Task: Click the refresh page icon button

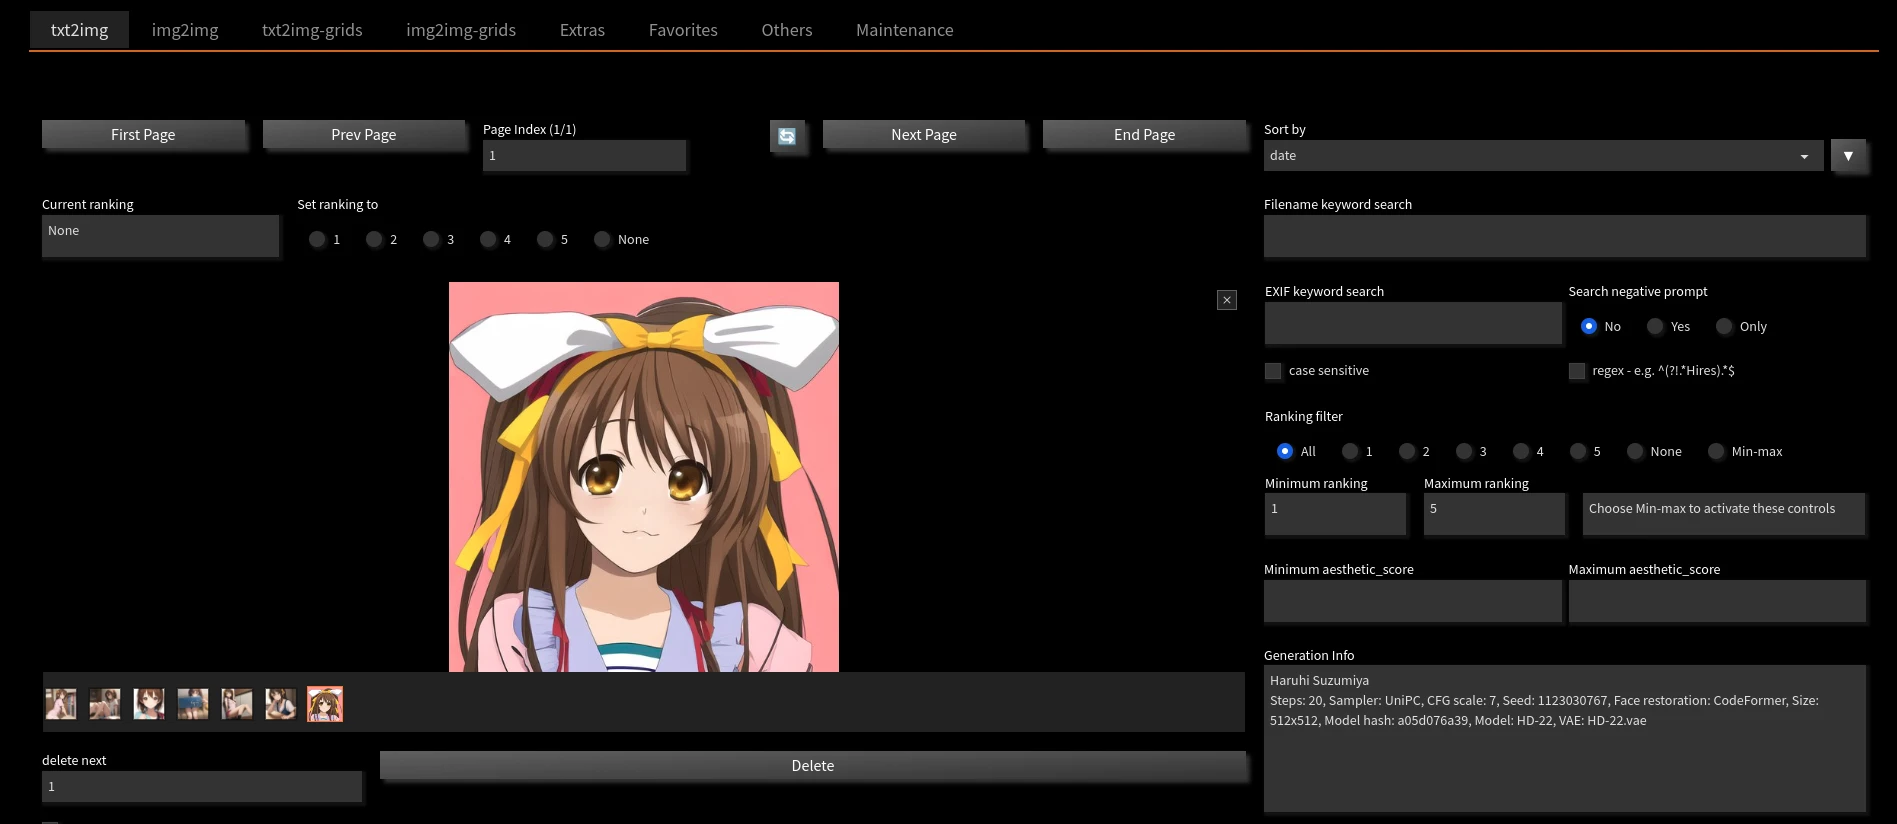Action: point(787,136)
